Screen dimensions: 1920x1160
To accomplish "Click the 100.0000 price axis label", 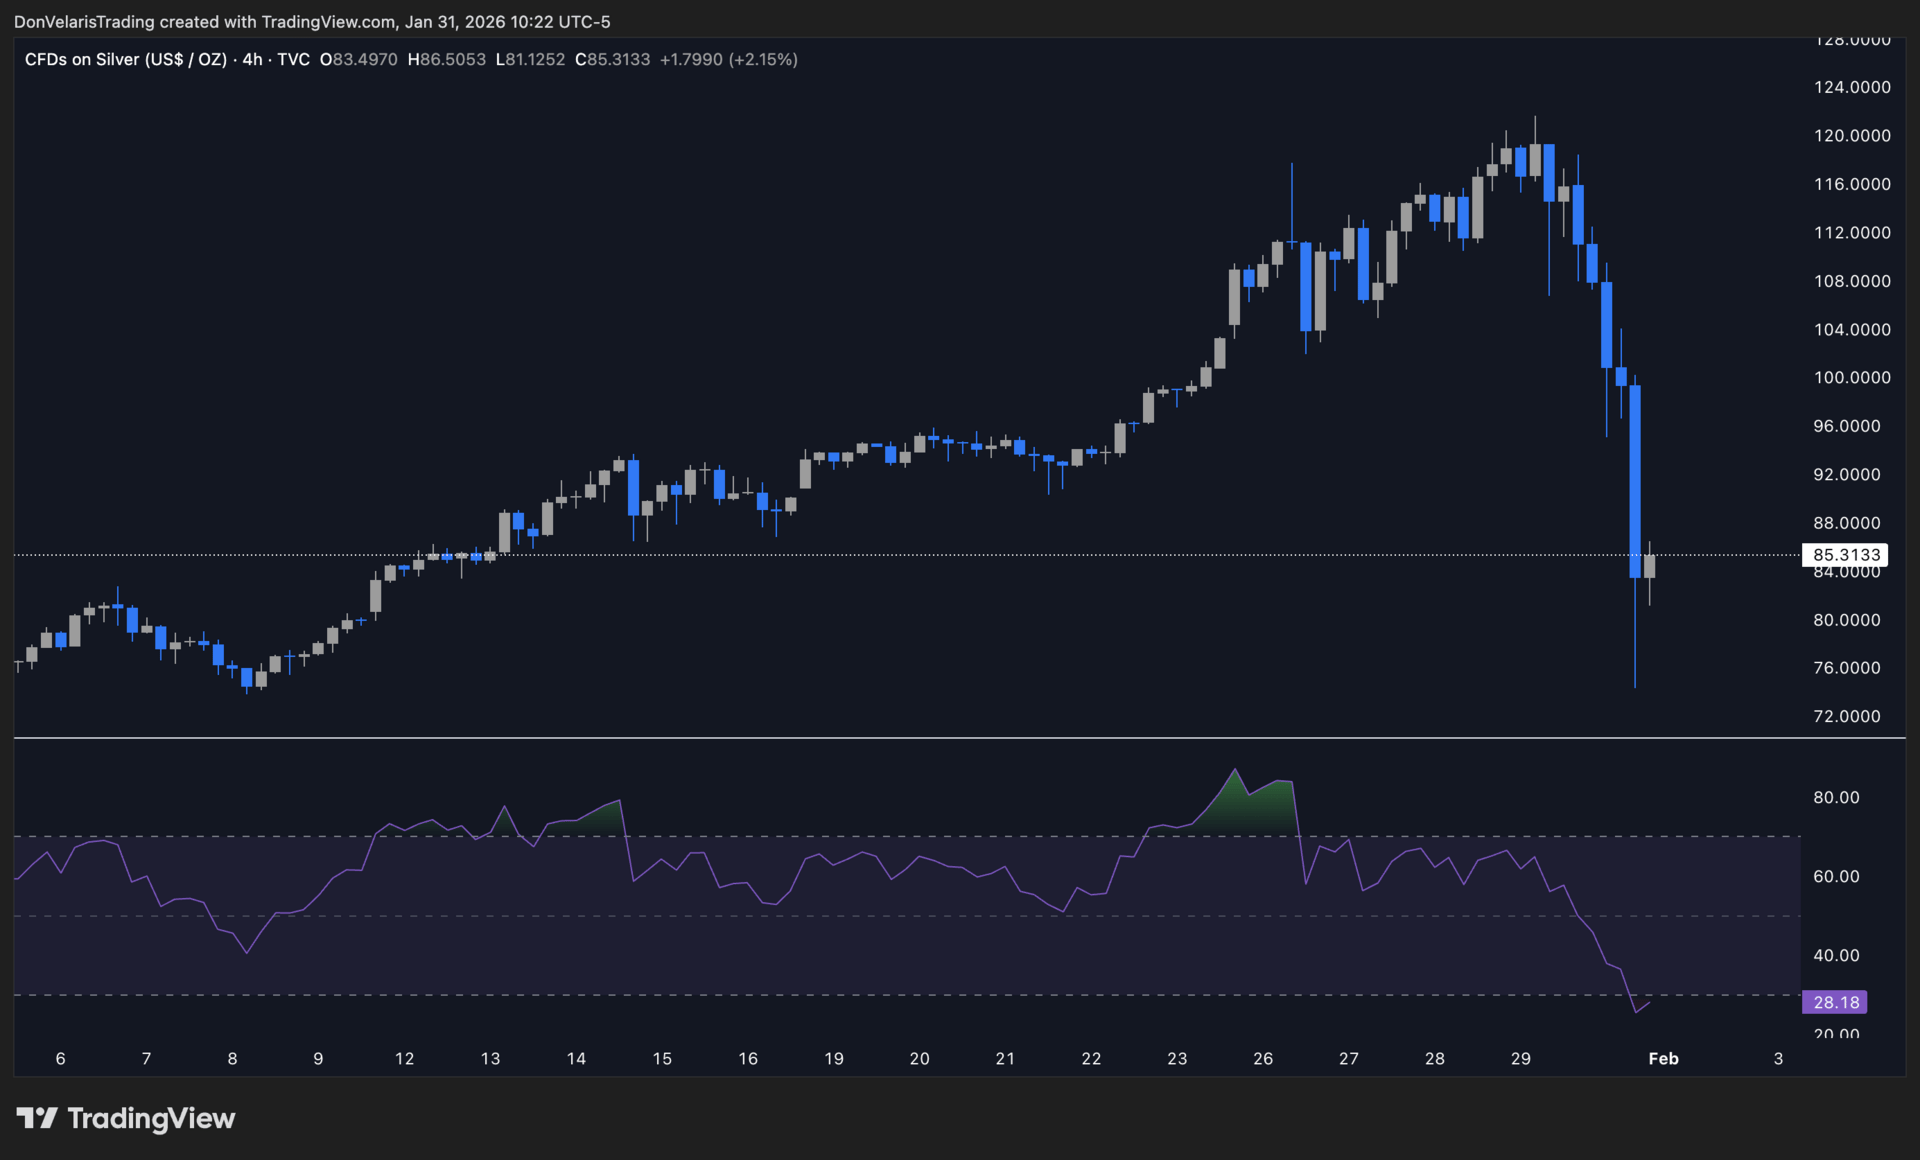I will [x=1851, y=377].
